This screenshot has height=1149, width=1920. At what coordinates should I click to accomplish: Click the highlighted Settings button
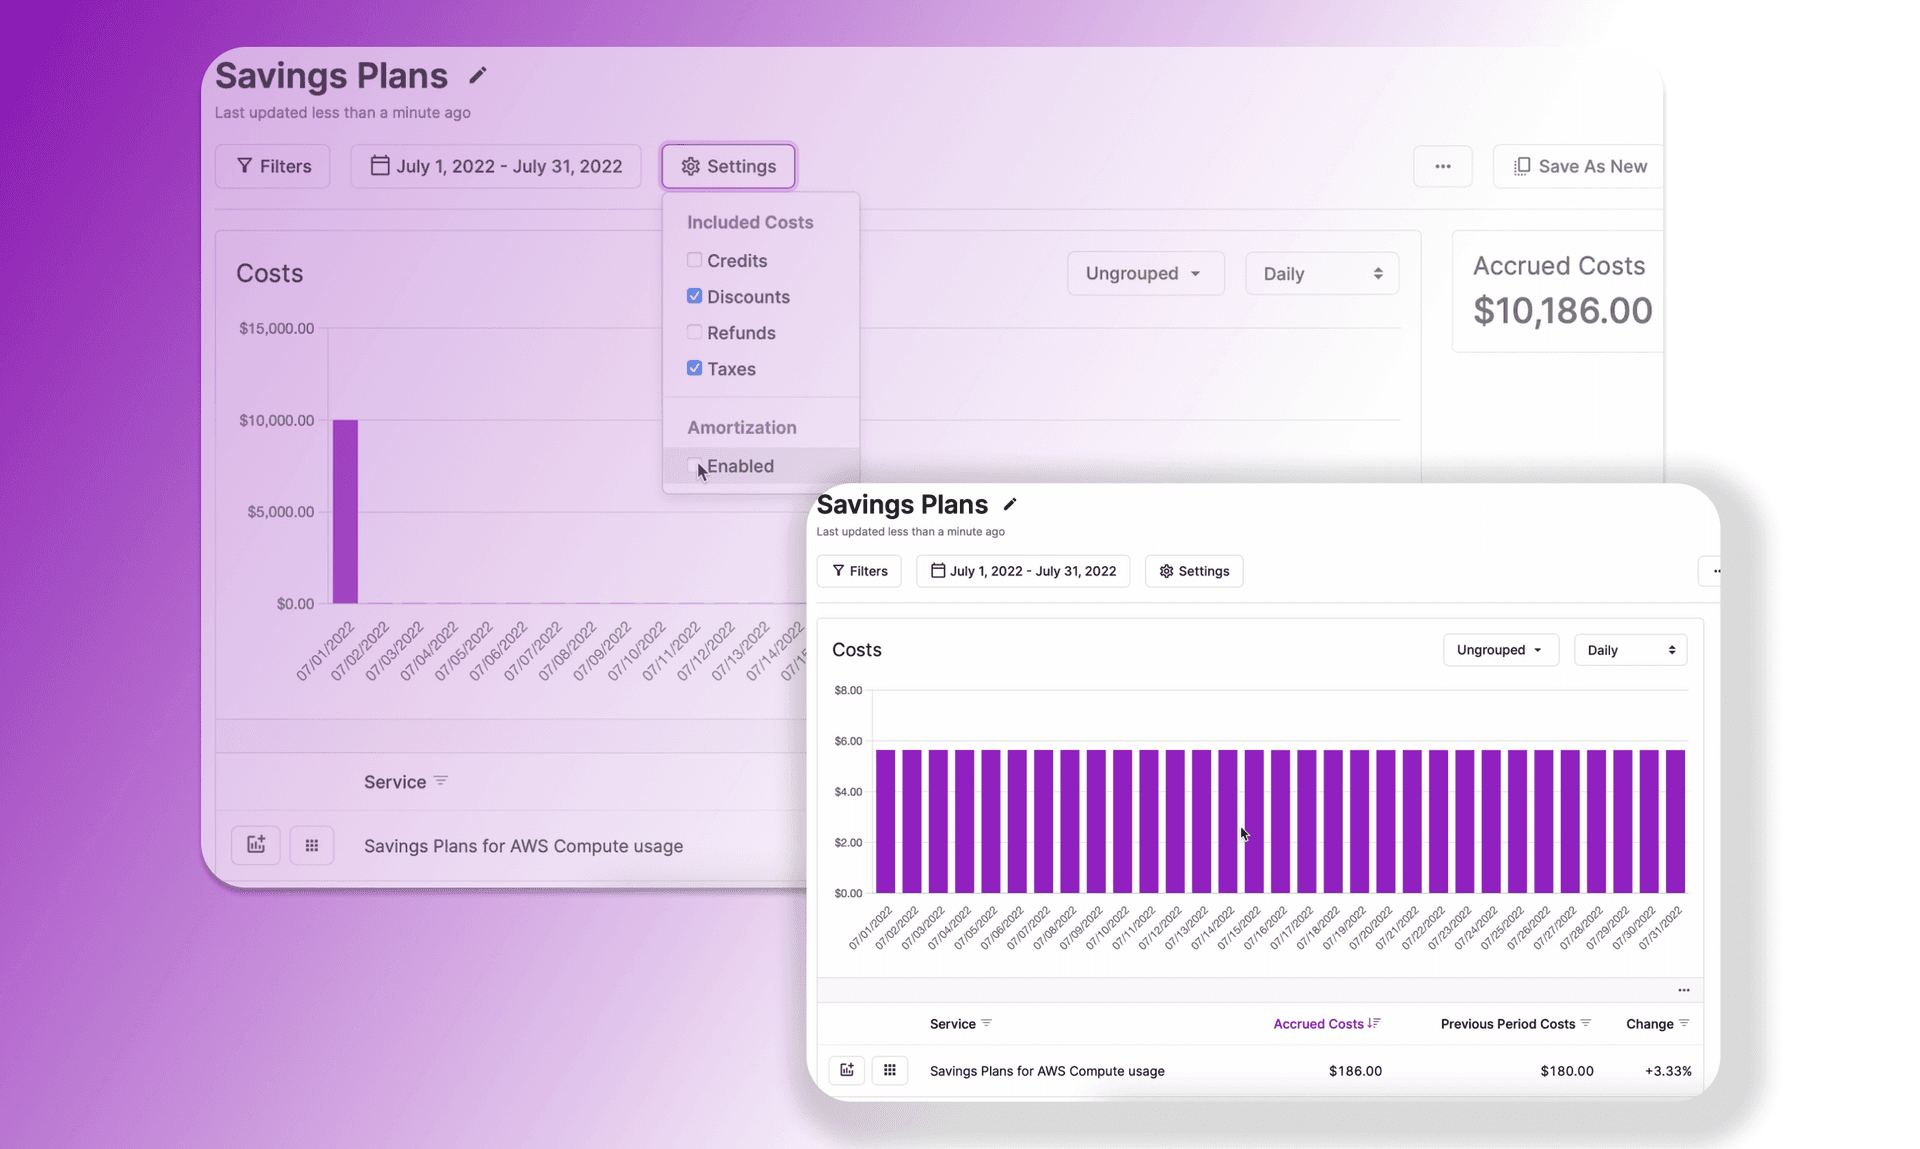[x=728, y=166]
